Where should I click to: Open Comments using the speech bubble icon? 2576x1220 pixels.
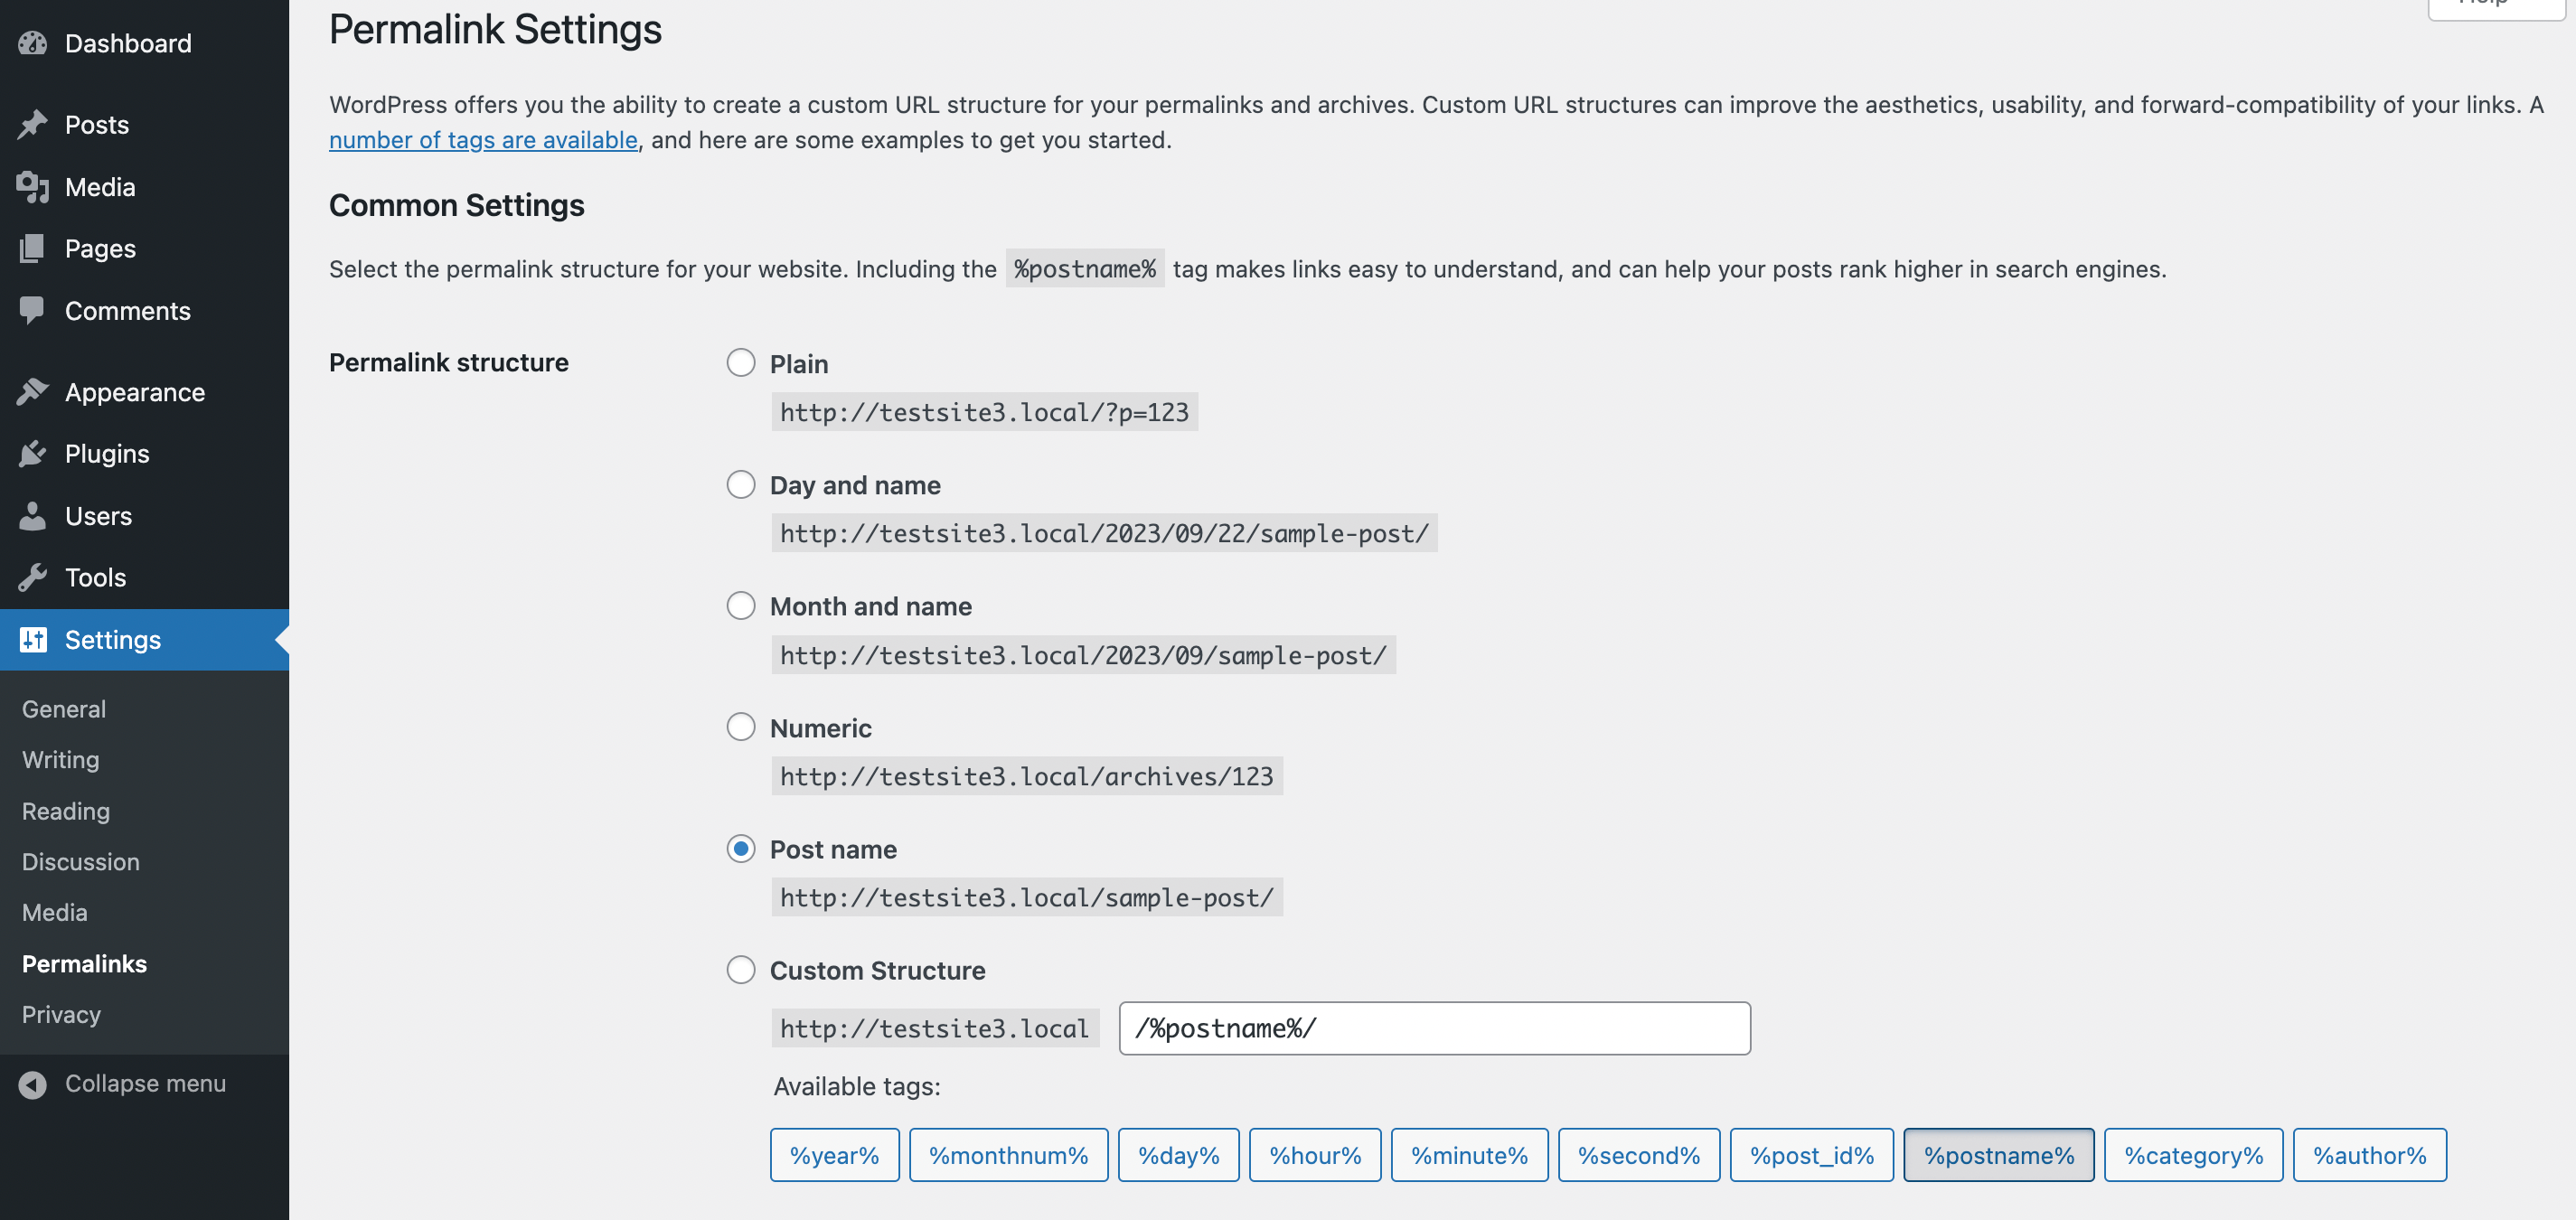pos(33,310)
